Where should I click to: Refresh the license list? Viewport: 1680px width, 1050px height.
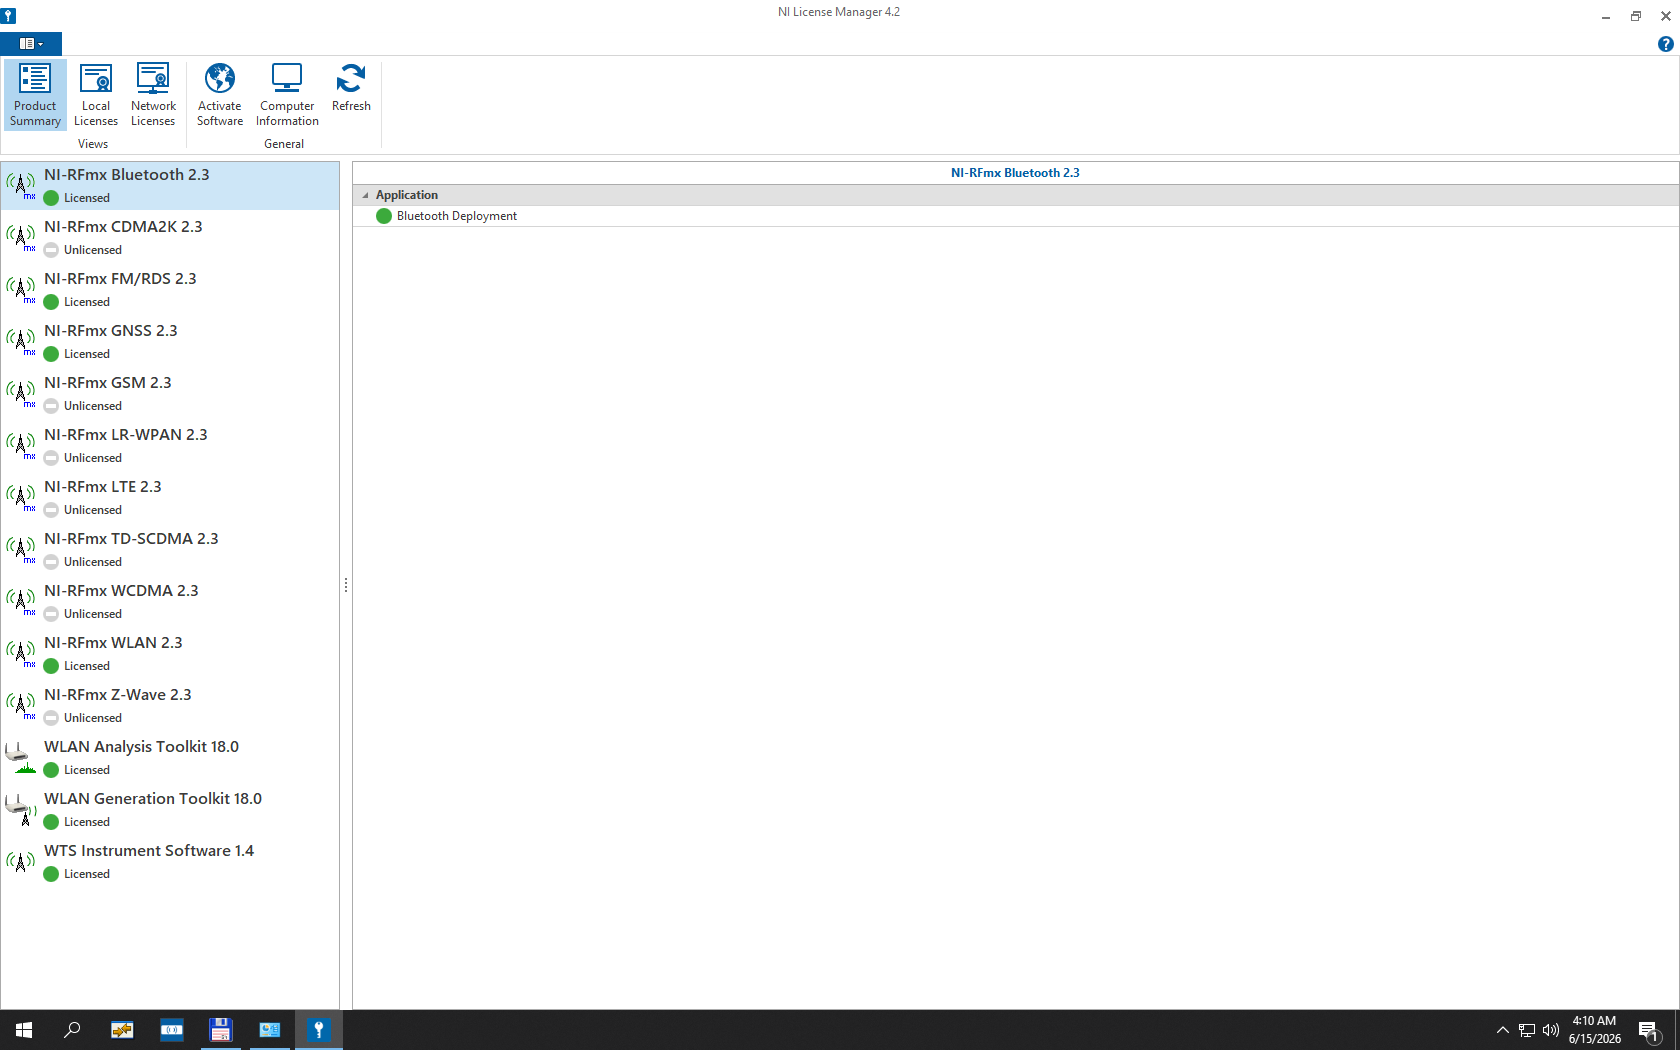pos(351,88)
